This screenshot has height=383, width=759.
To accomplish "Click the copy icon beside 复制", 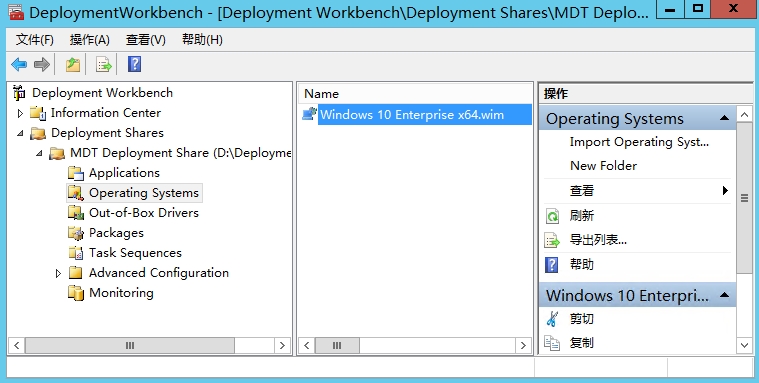I will 552,343.
